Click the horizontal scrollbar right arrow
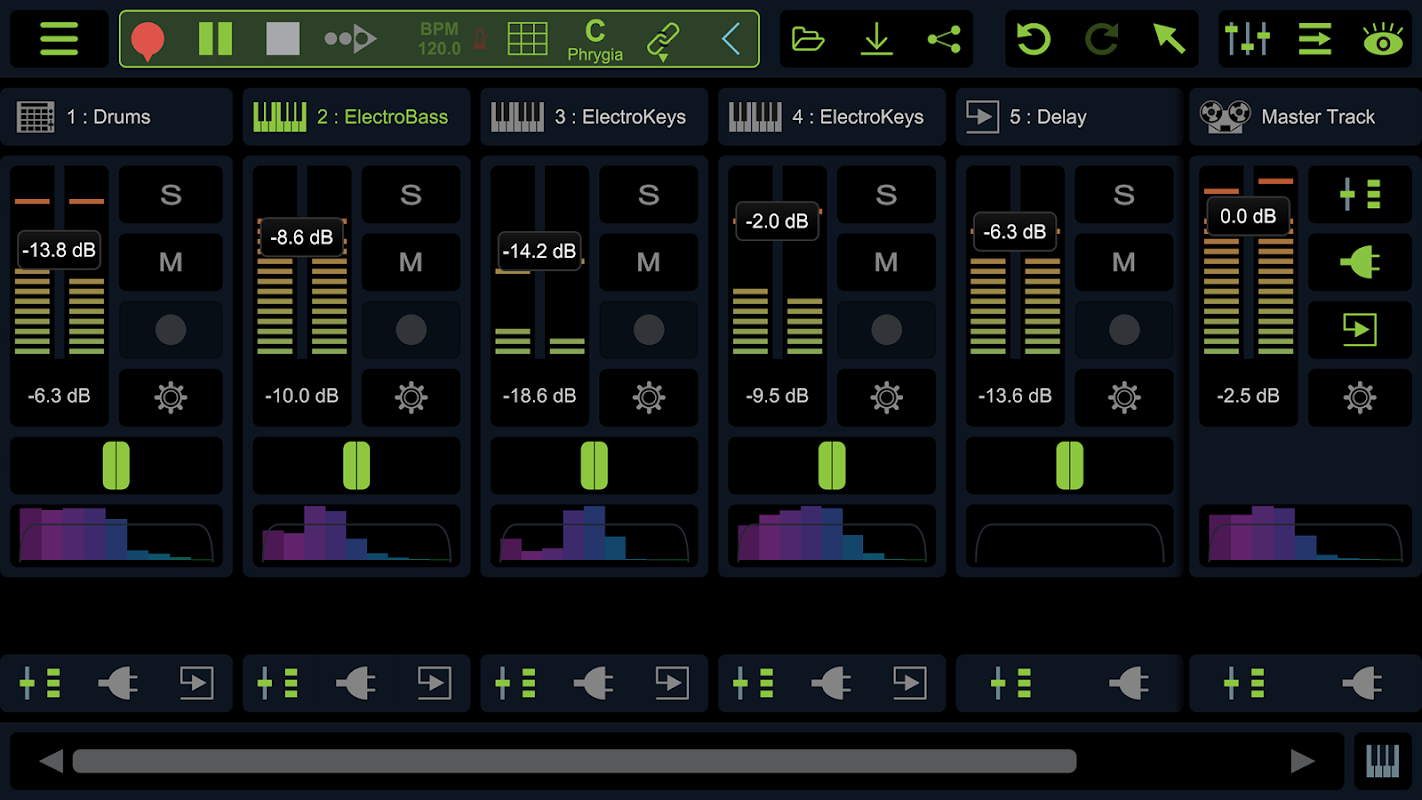 click(1302, 762)
